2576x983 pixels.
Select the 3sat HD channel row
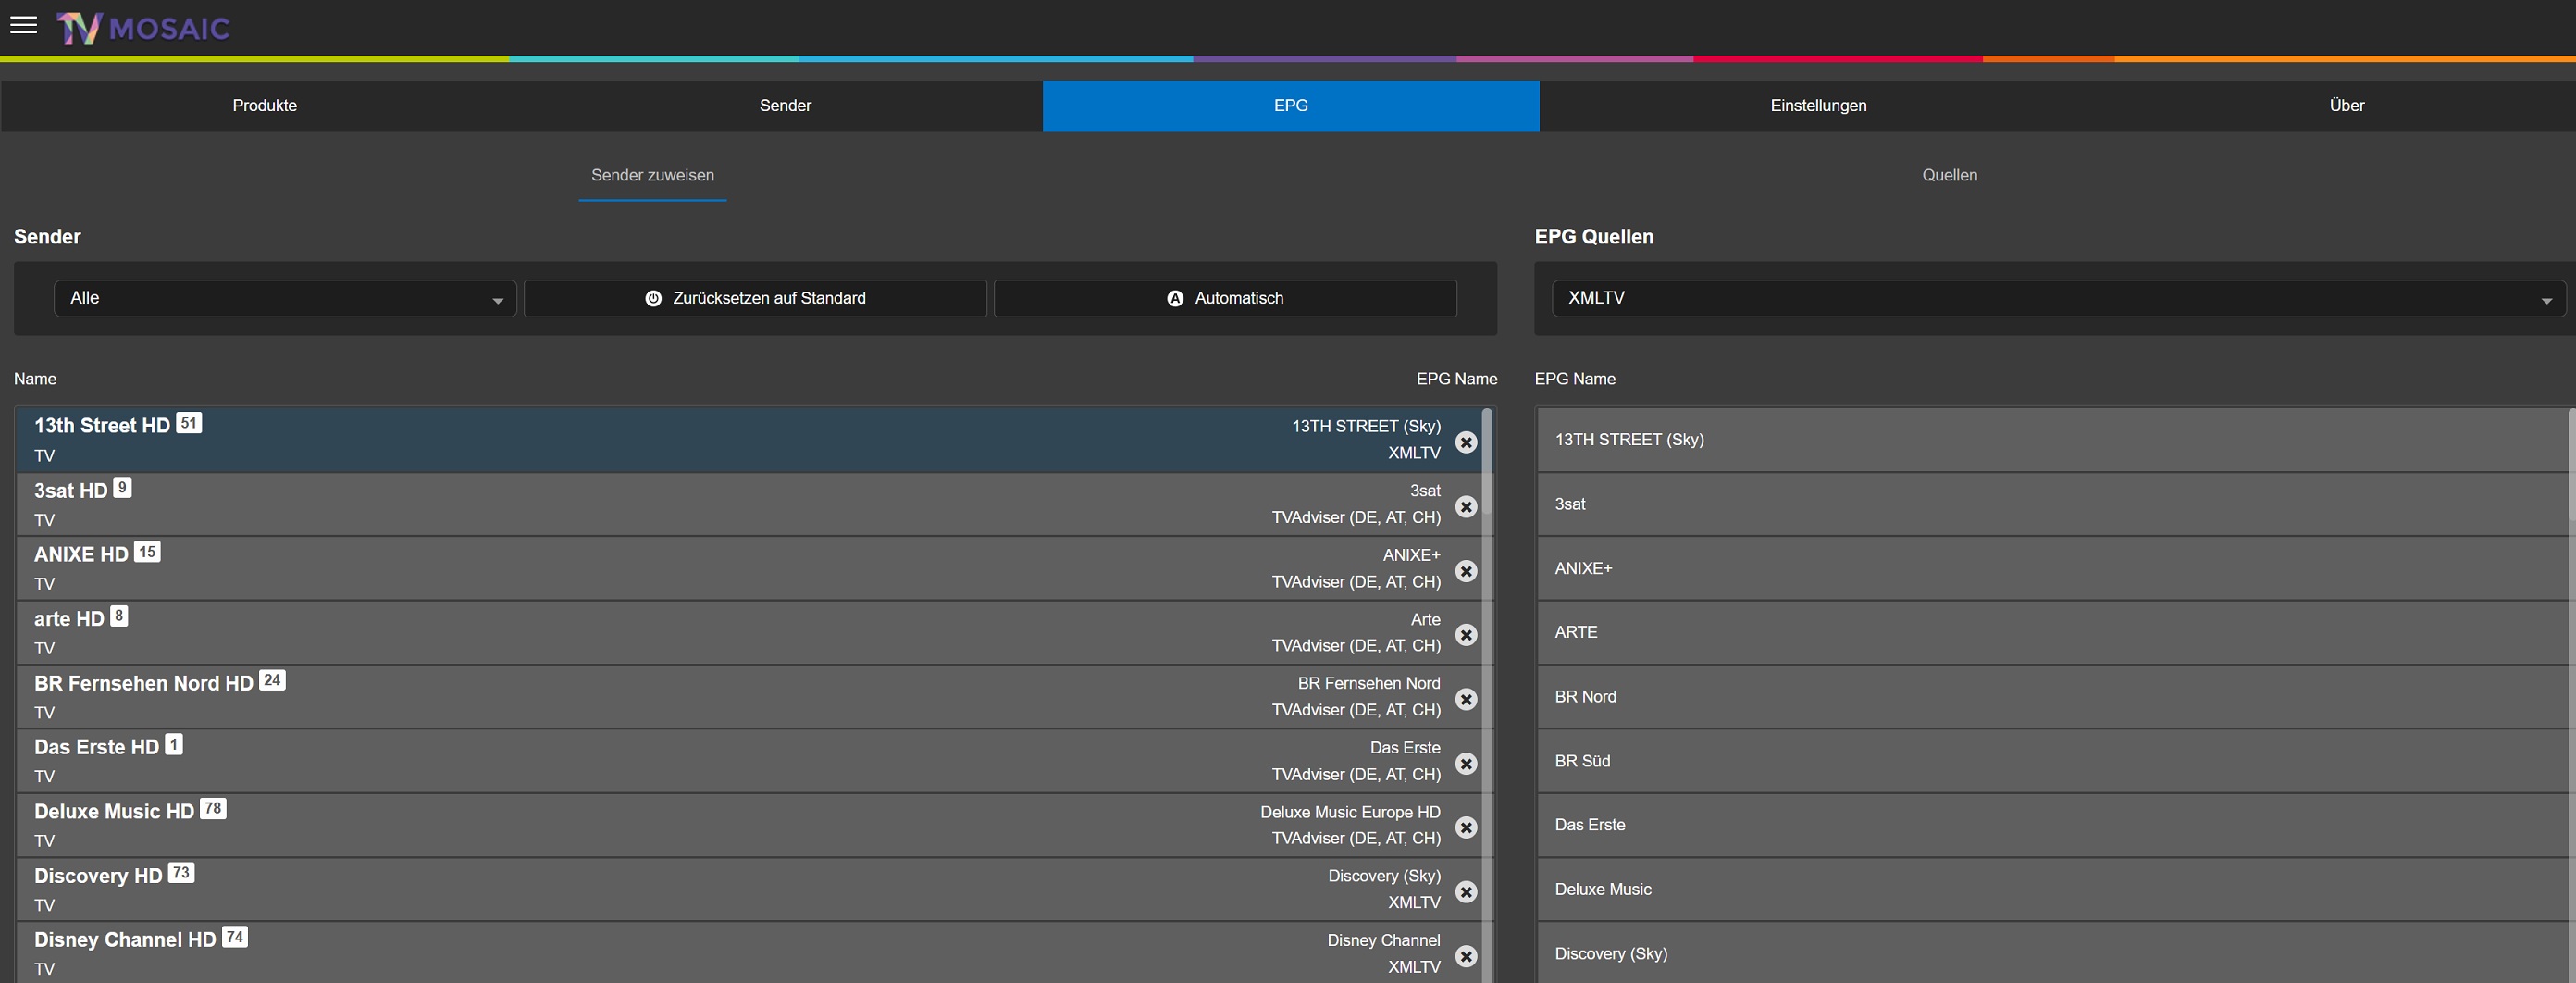coord(748,504)
